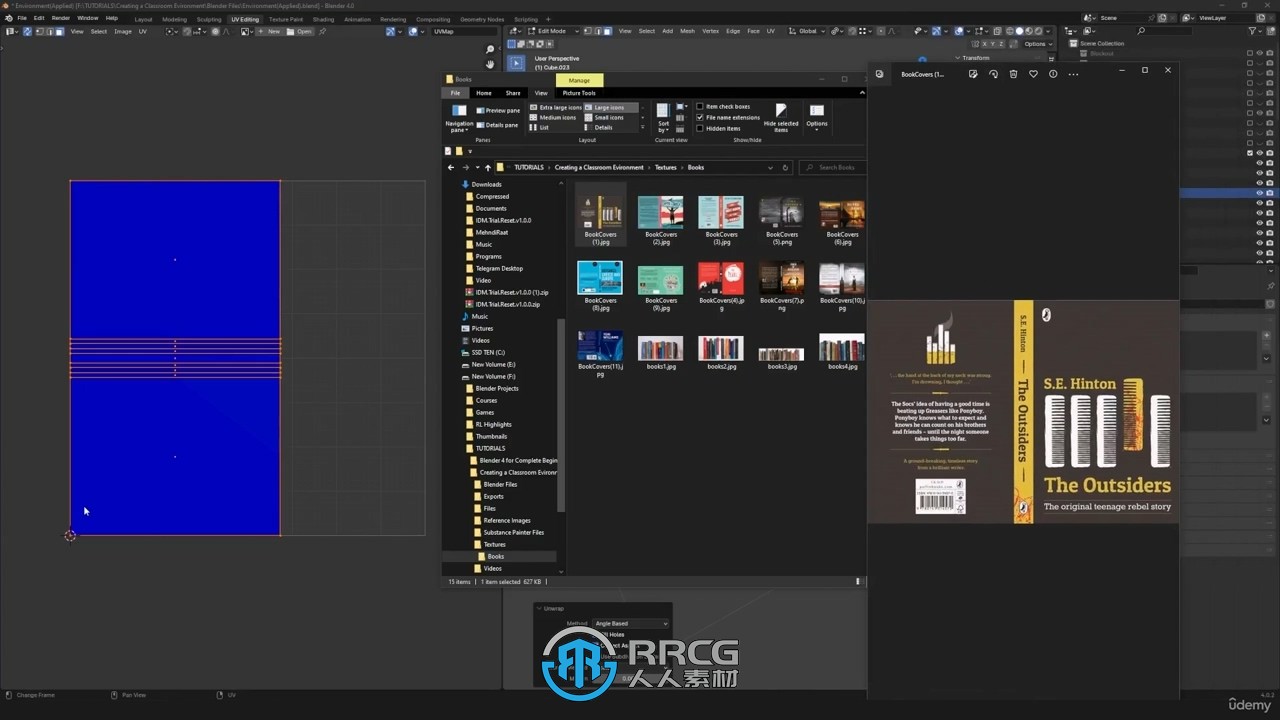
Task: Open the Explorer Share ribbon tab
Action: (x=513, y=93)
